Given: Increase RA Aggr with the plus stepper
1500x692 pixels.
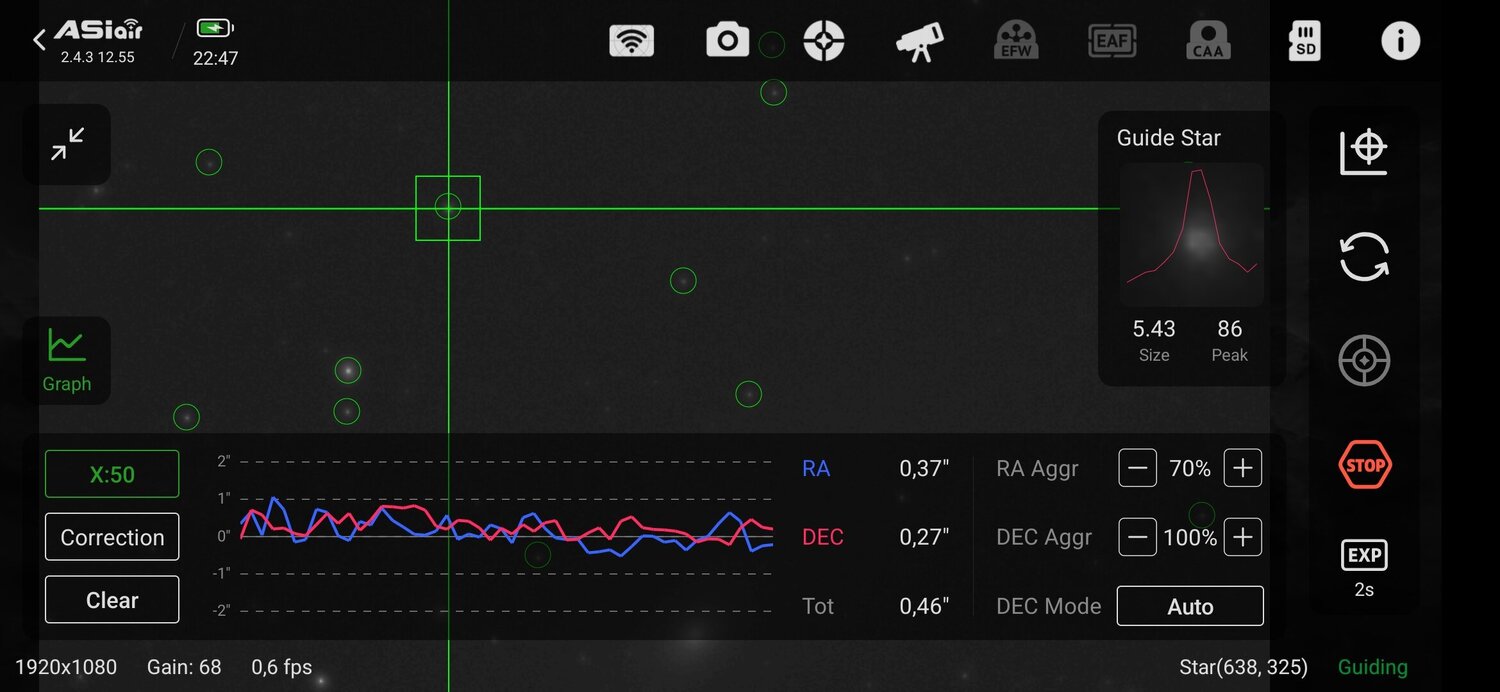Looking at the screenshot, I should pyautogui.click(x=1242, y=467).
